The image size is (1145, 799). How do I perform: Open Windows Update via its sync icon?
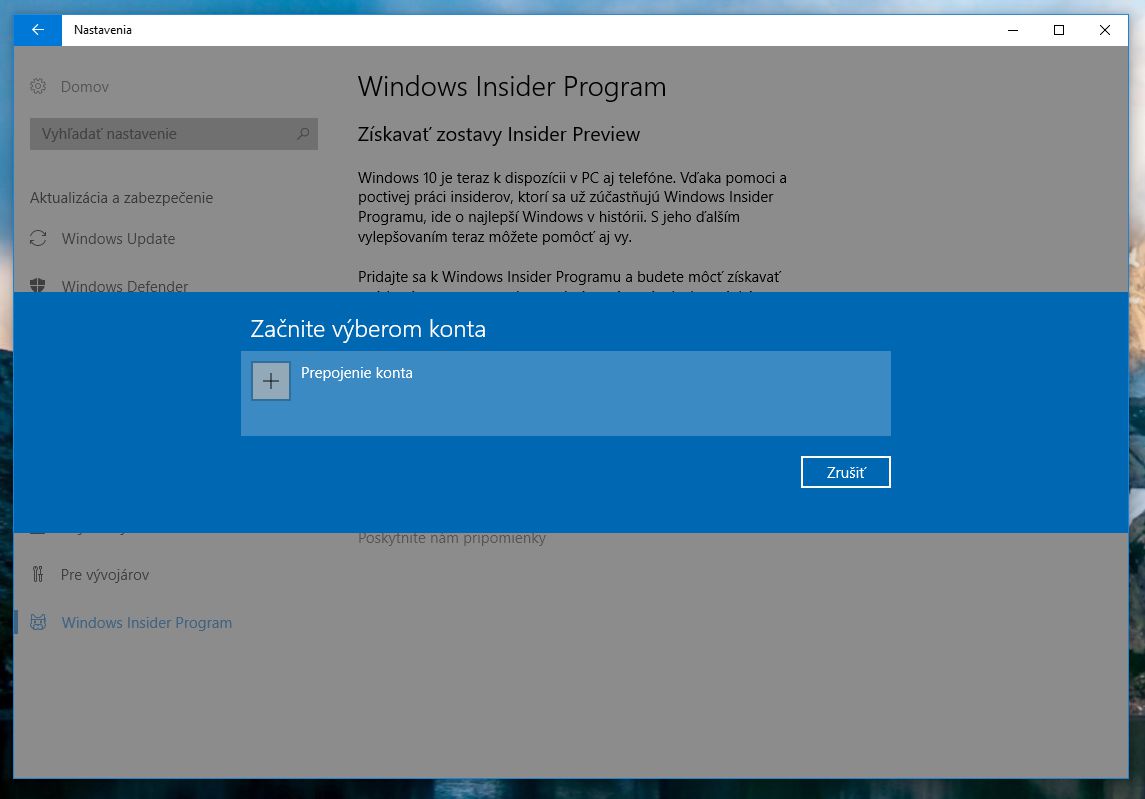[x=38, y=239]
